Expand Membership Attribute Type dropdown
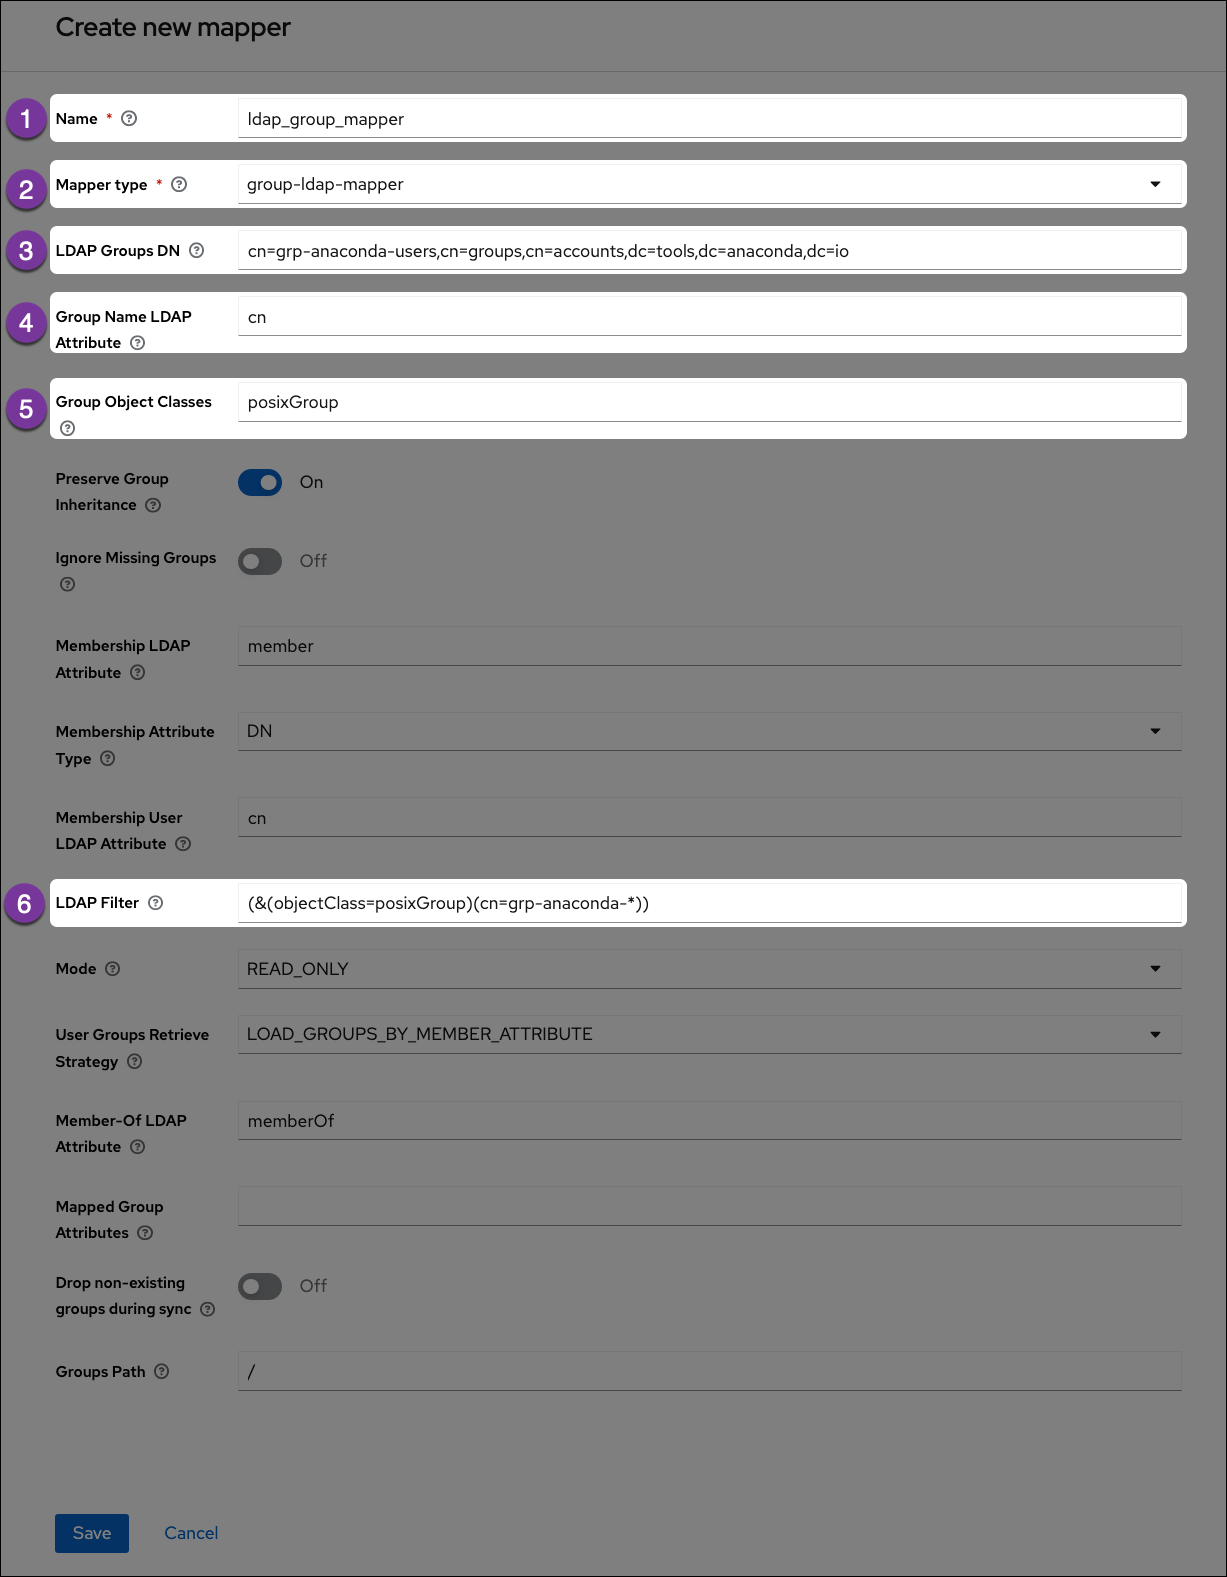The image size is (1227, 1577). point(709,731)
